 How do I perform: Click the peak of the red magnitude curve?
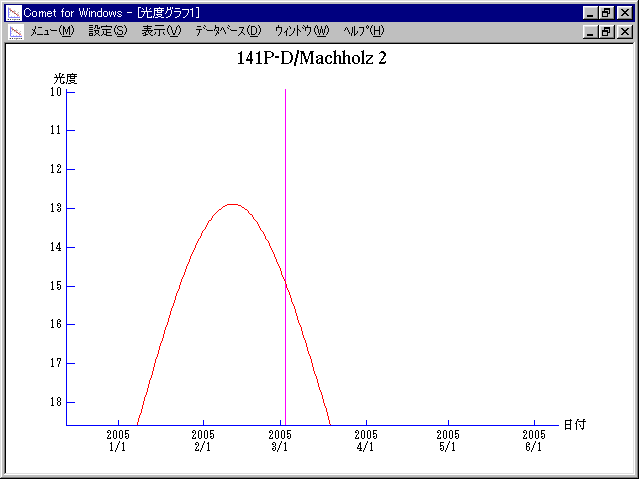(x=232, y=204)
